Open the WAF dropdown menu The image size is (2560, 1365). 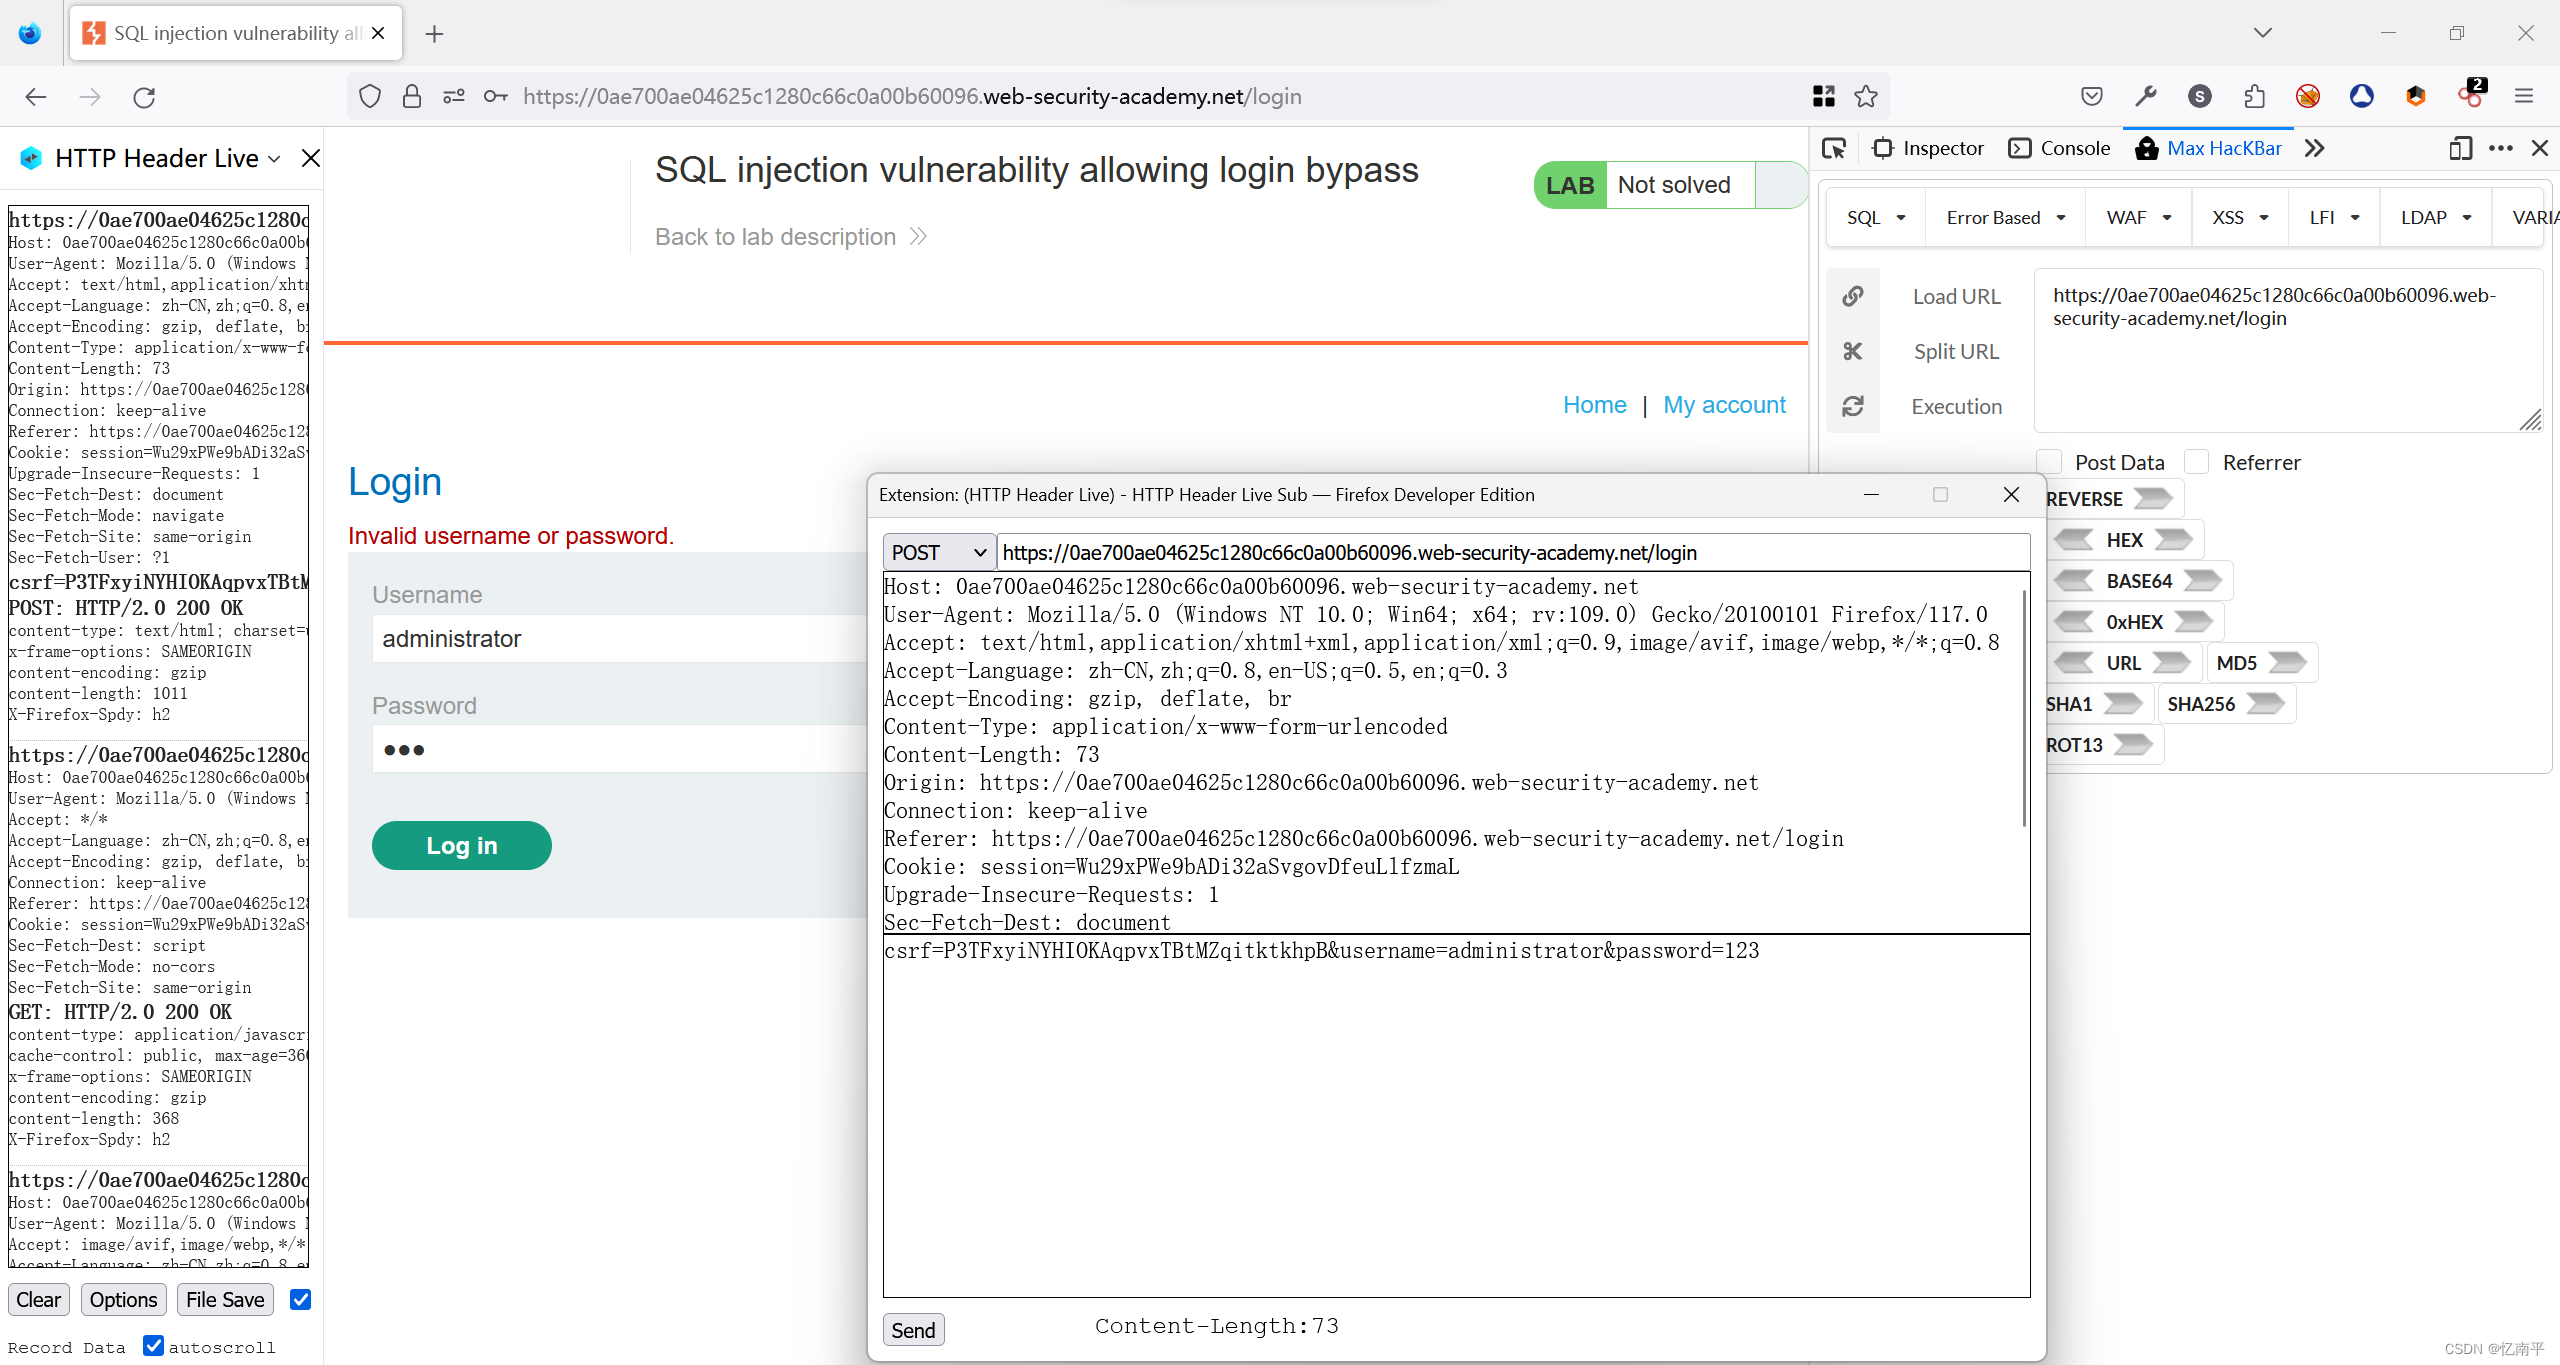(2139, 217)
